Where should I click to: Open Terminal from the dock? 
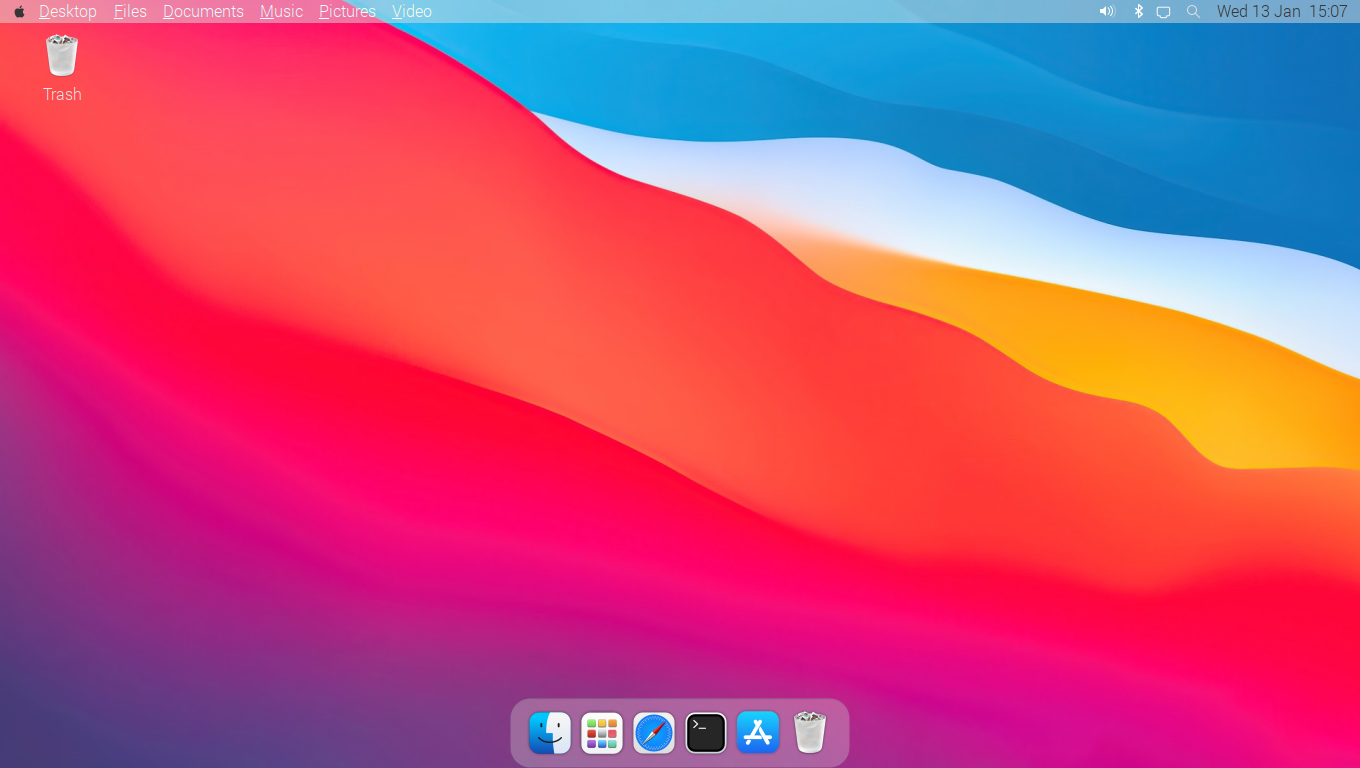tap(706, 733)
